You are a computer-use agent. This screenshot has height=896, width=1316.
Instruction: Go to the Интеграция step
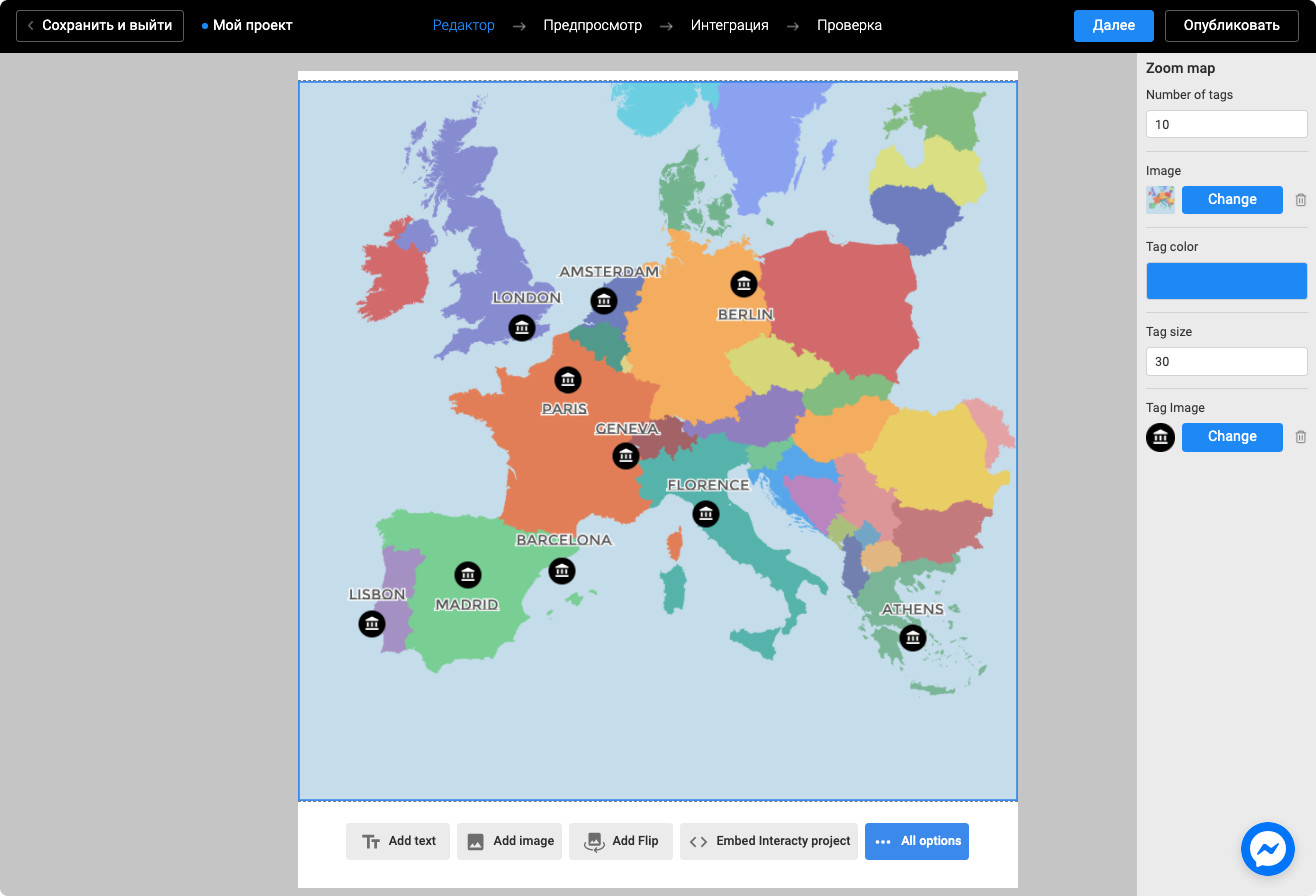point(730,25)
